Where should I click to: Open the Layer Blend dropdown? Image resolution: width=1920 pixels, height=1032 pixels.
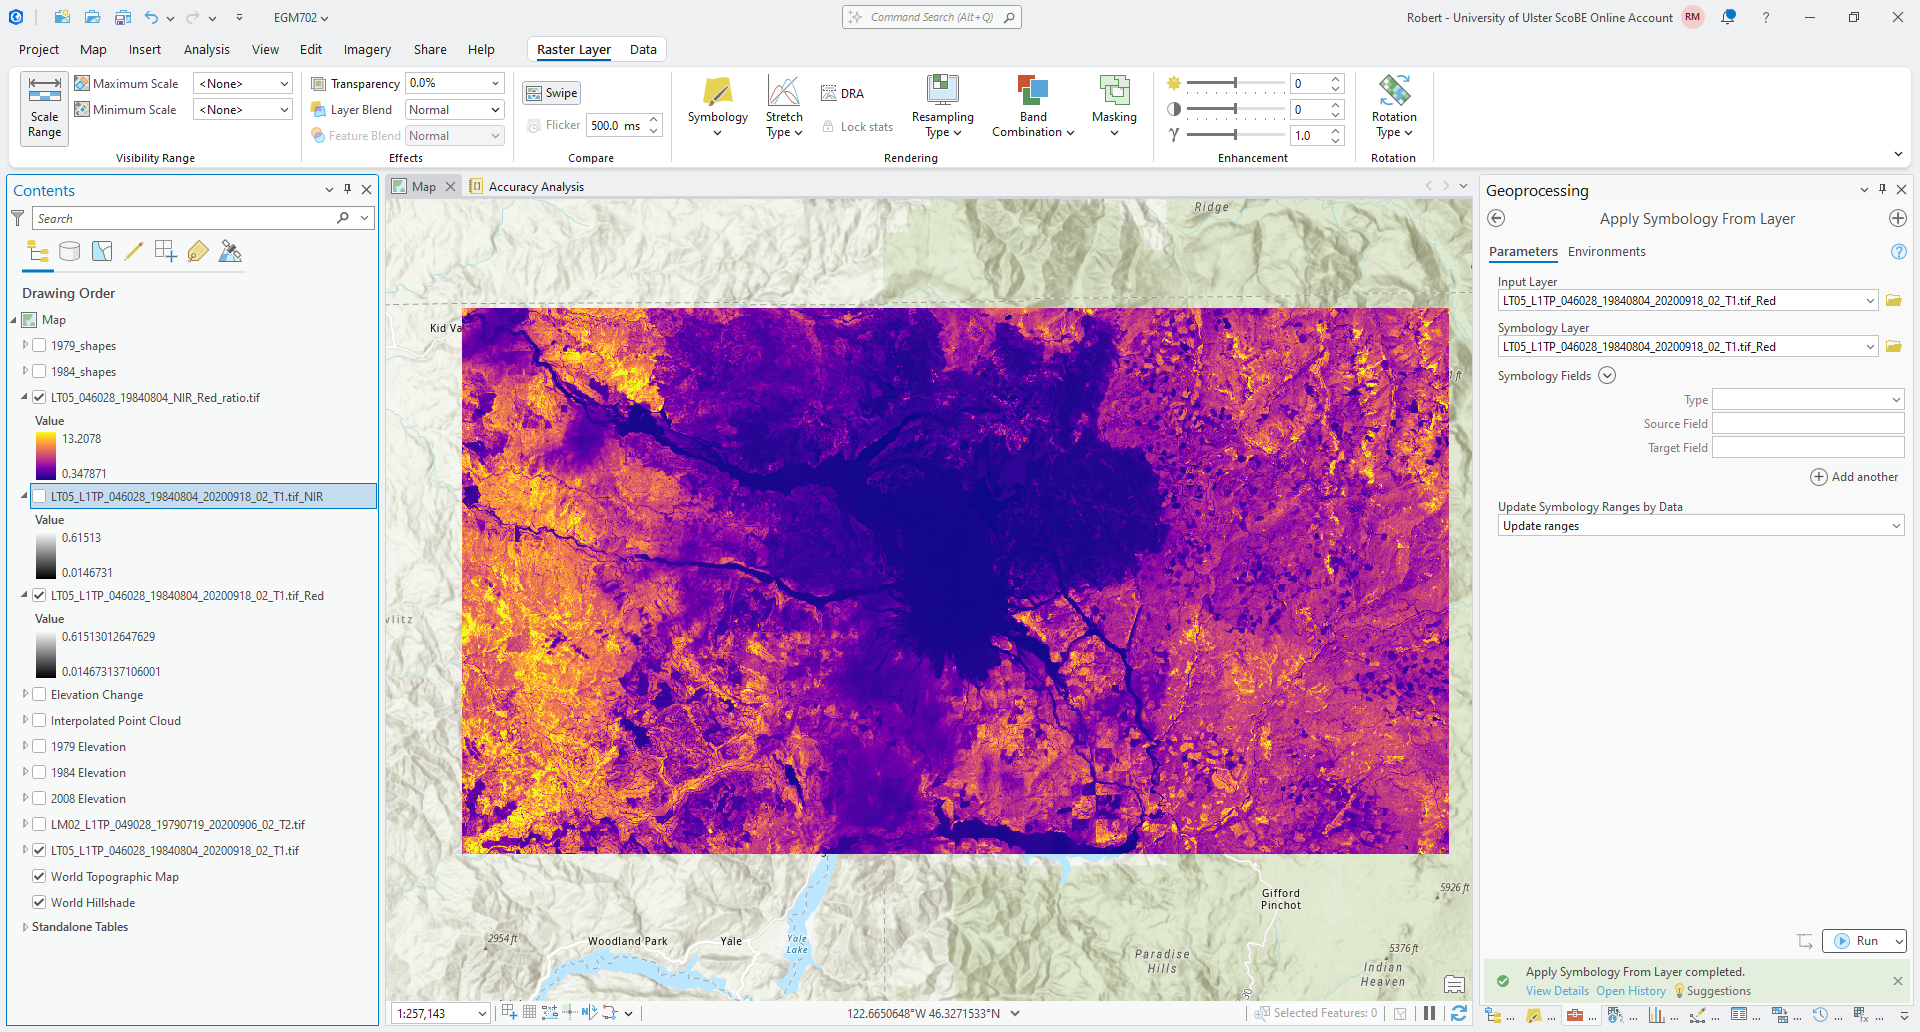454,110
